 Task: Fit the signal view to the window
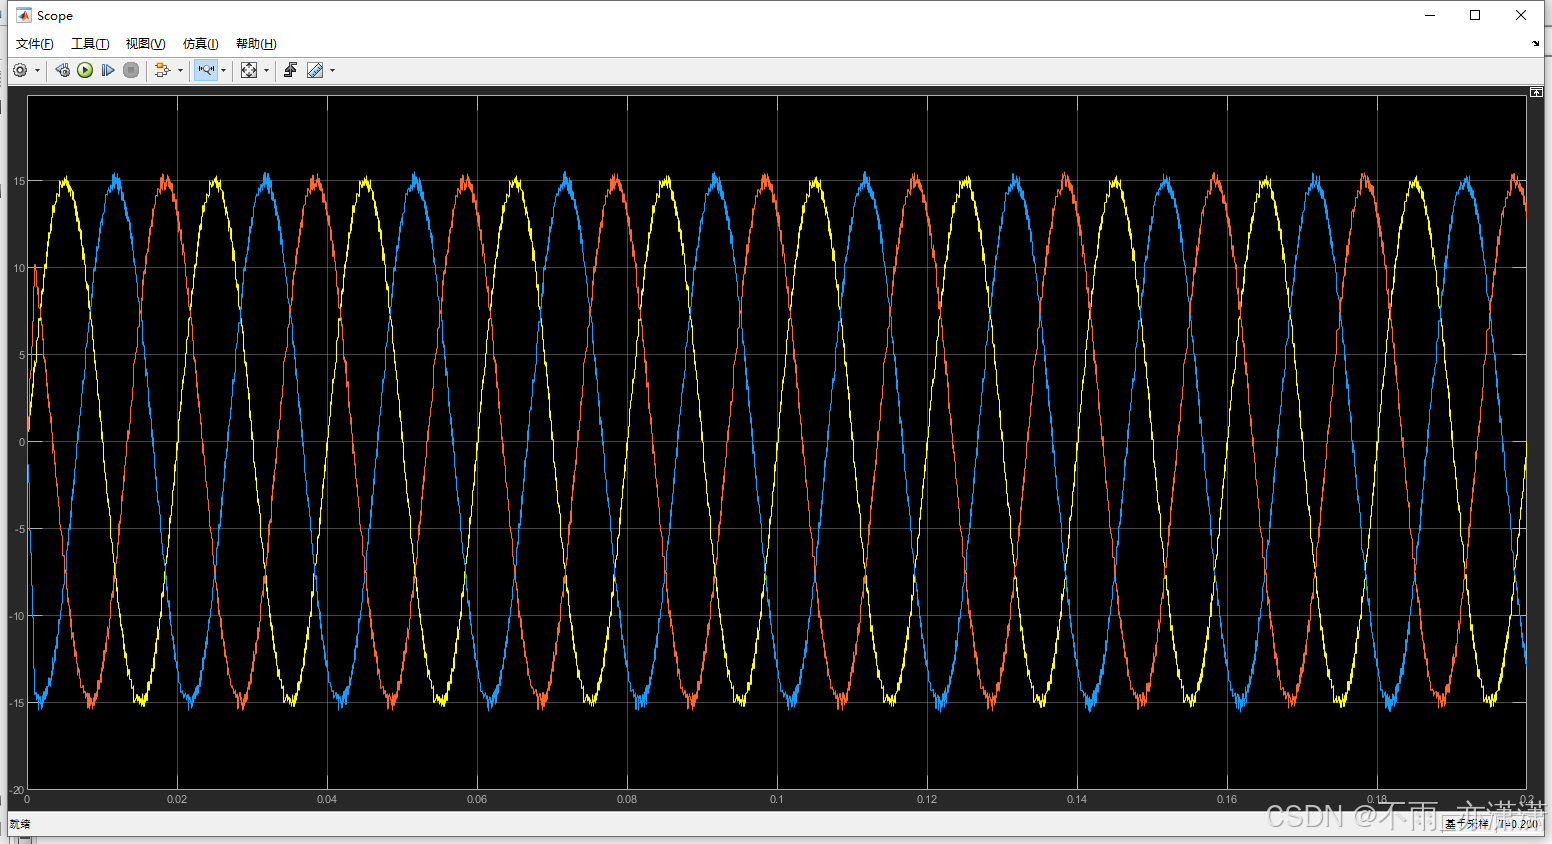pyautogui.click(x=248, y=70)
